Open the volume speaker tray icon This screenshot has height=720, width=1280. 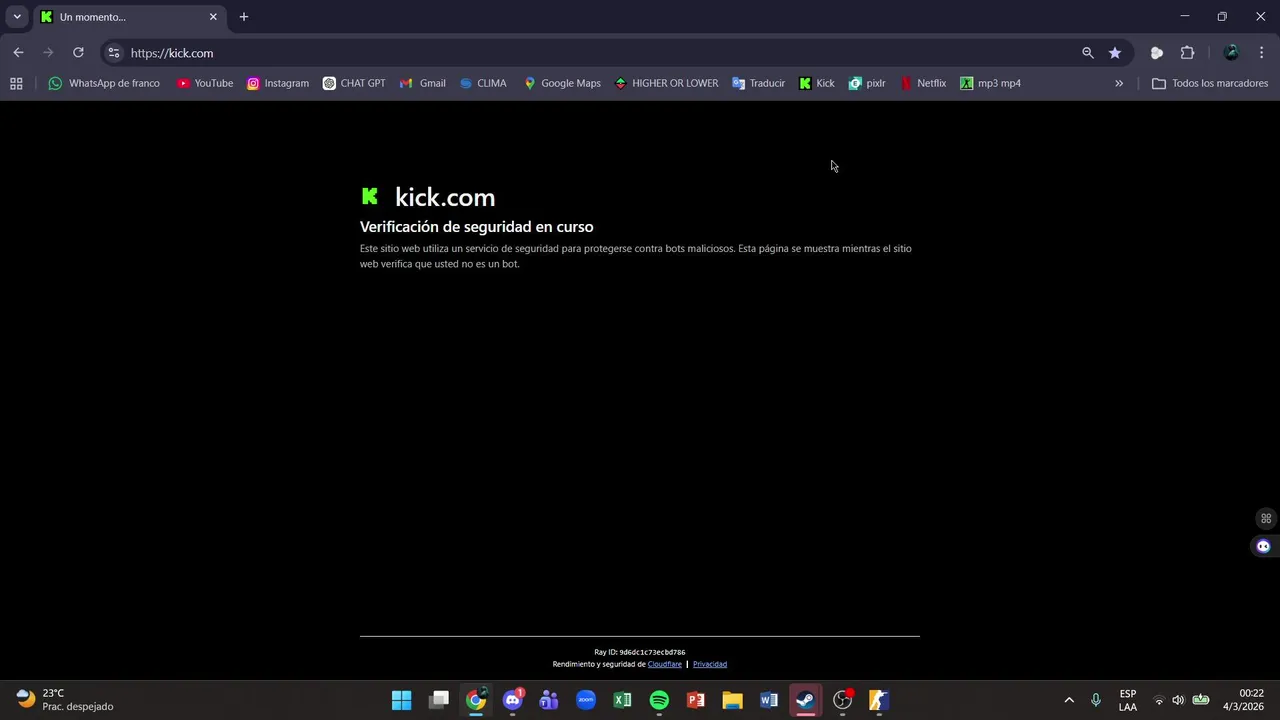pyautogui.click(x=1178, y=700)
